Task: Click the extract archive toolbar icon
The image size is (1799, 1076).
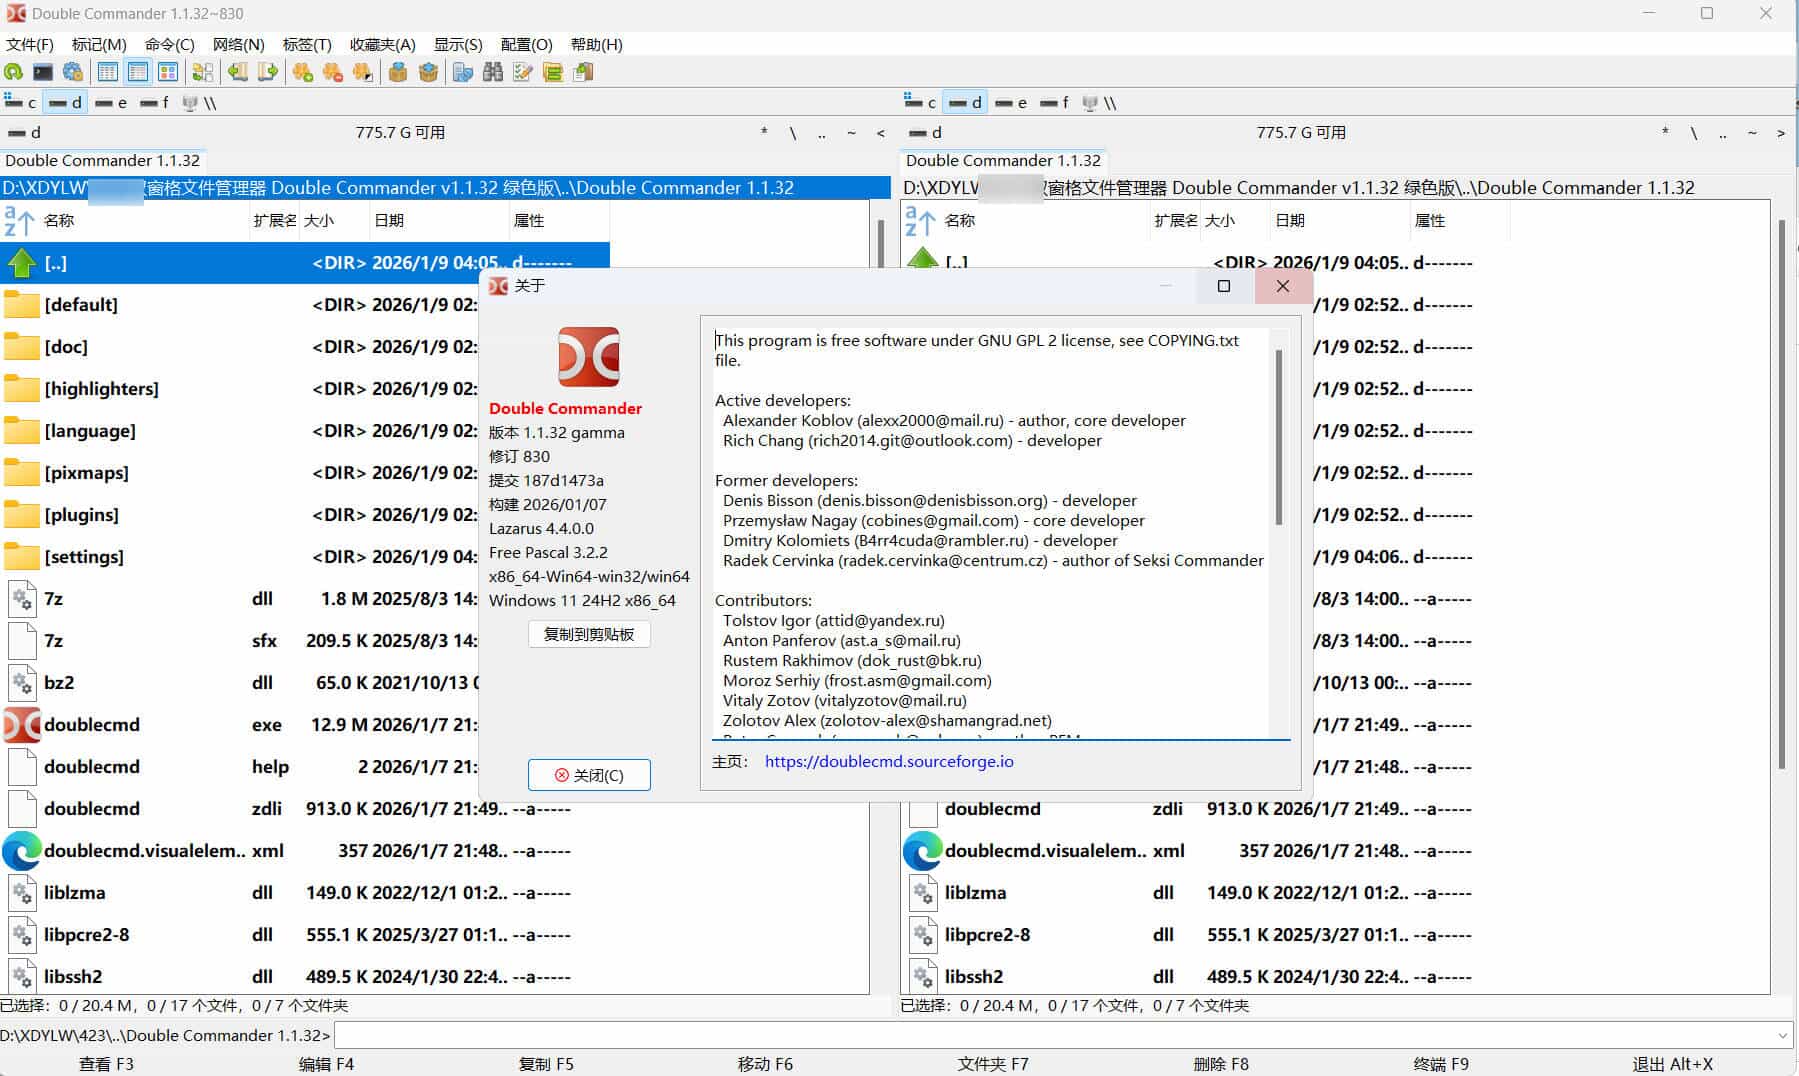Action: [x=427, y=72]
